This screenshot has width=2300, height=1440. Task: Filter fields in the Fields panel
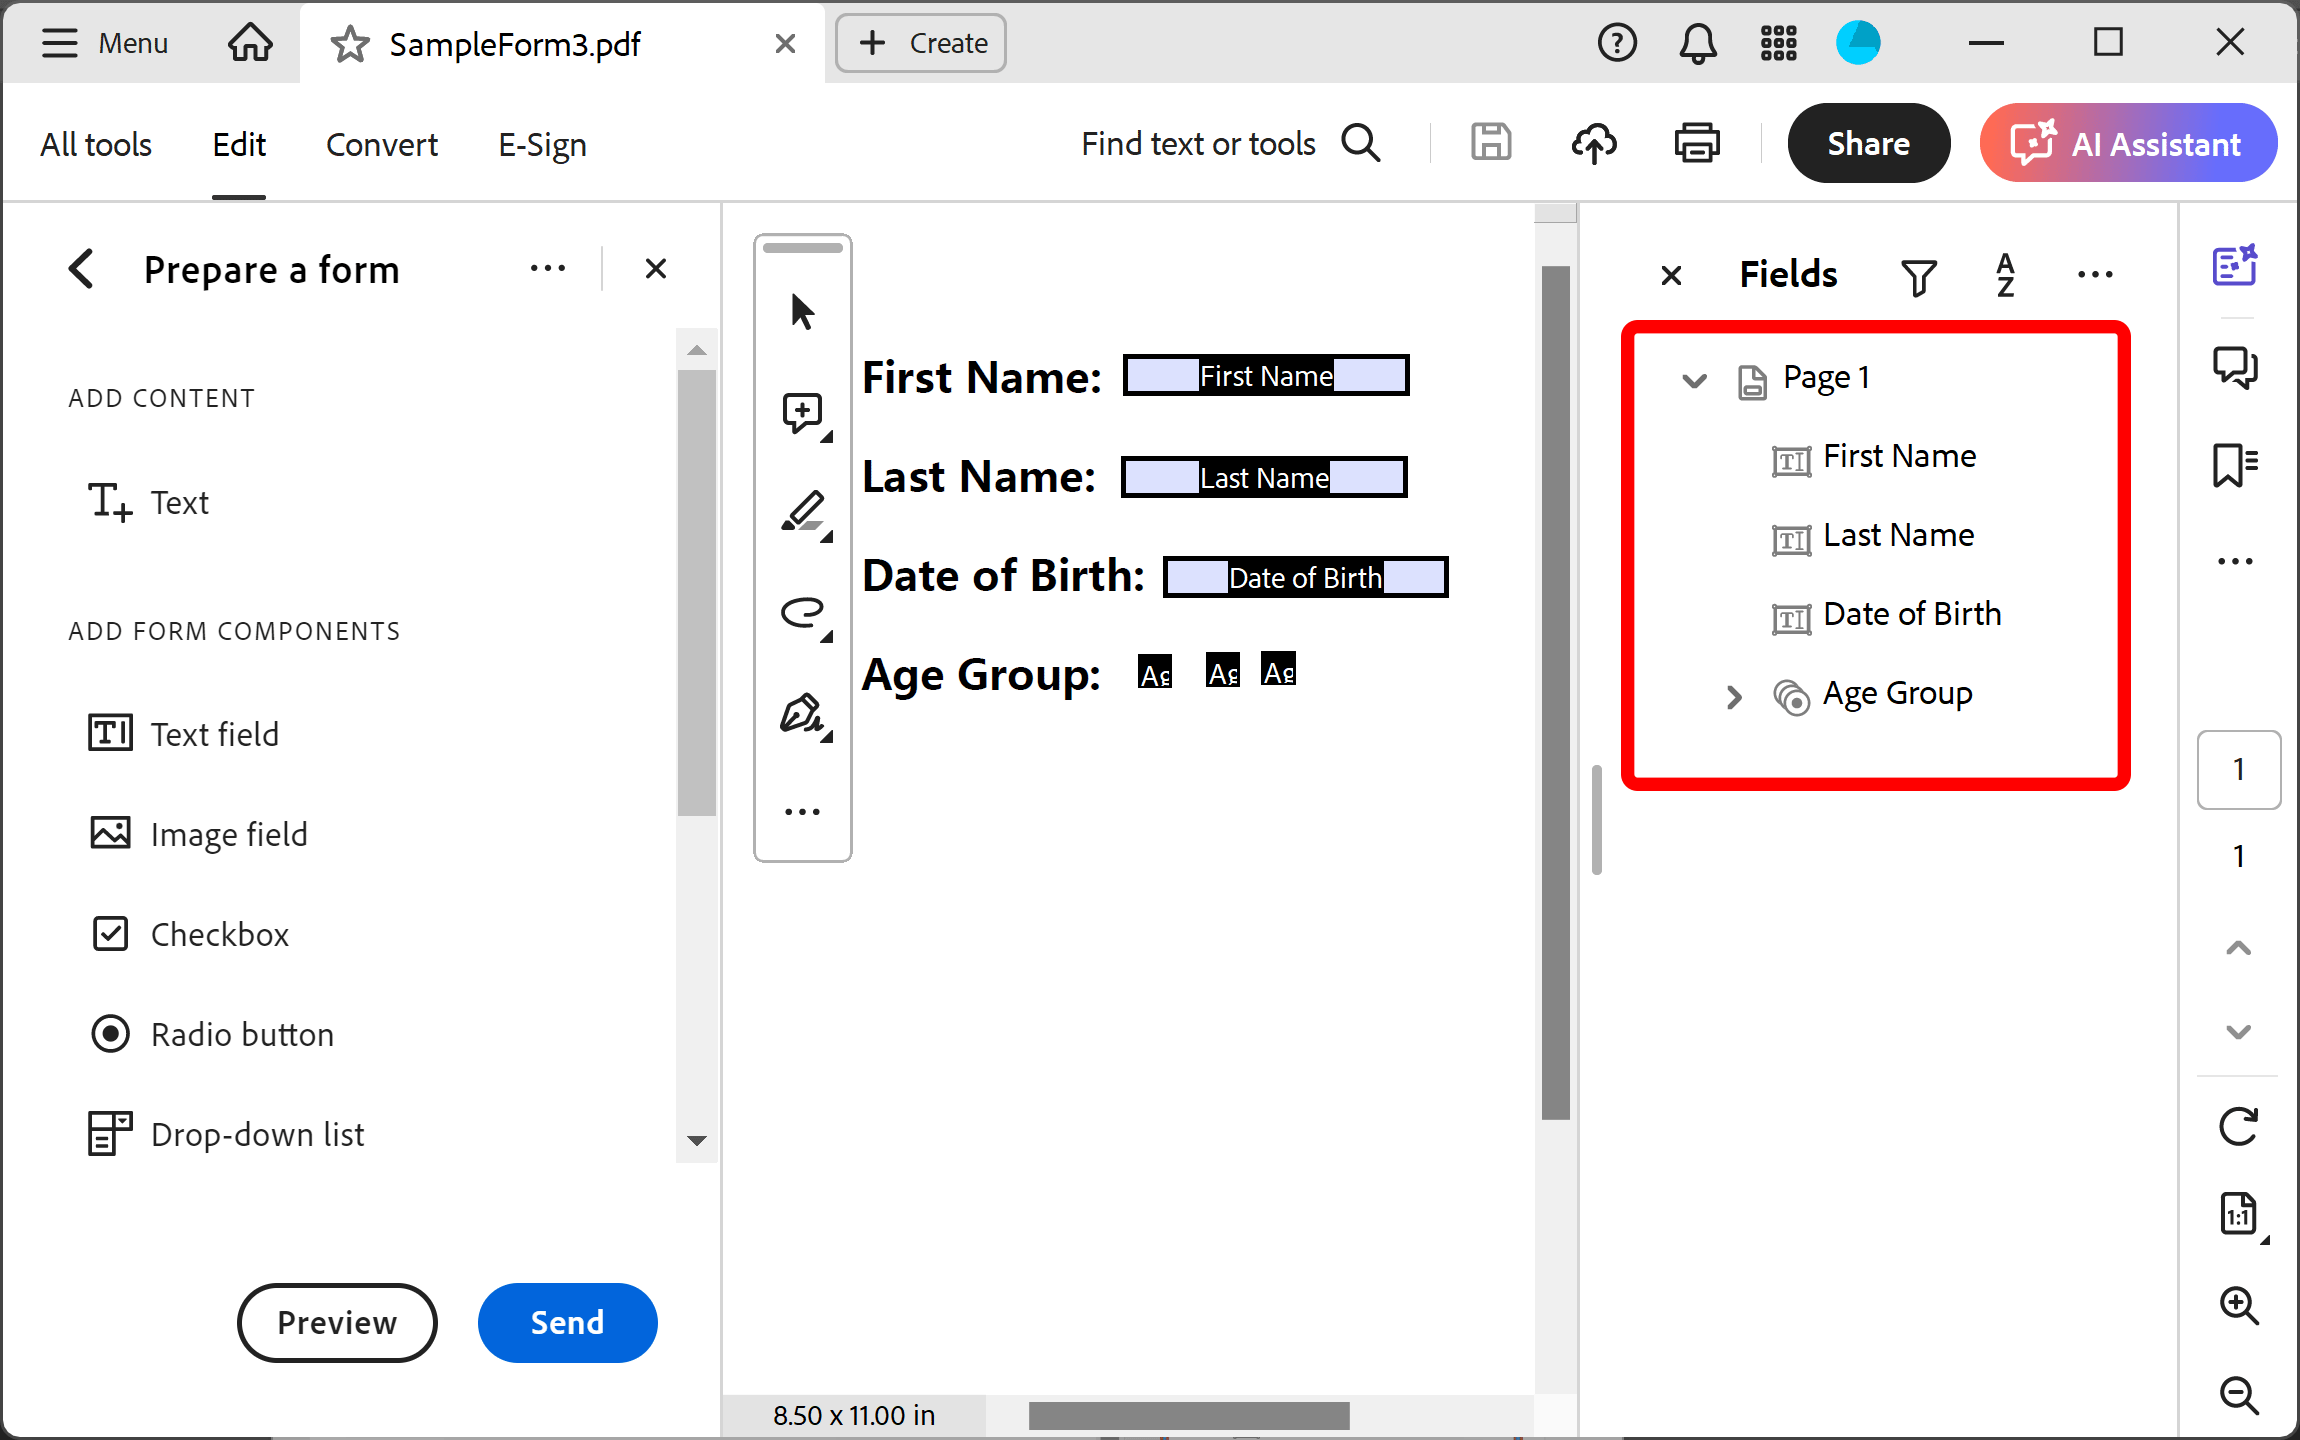[1919, 275]
